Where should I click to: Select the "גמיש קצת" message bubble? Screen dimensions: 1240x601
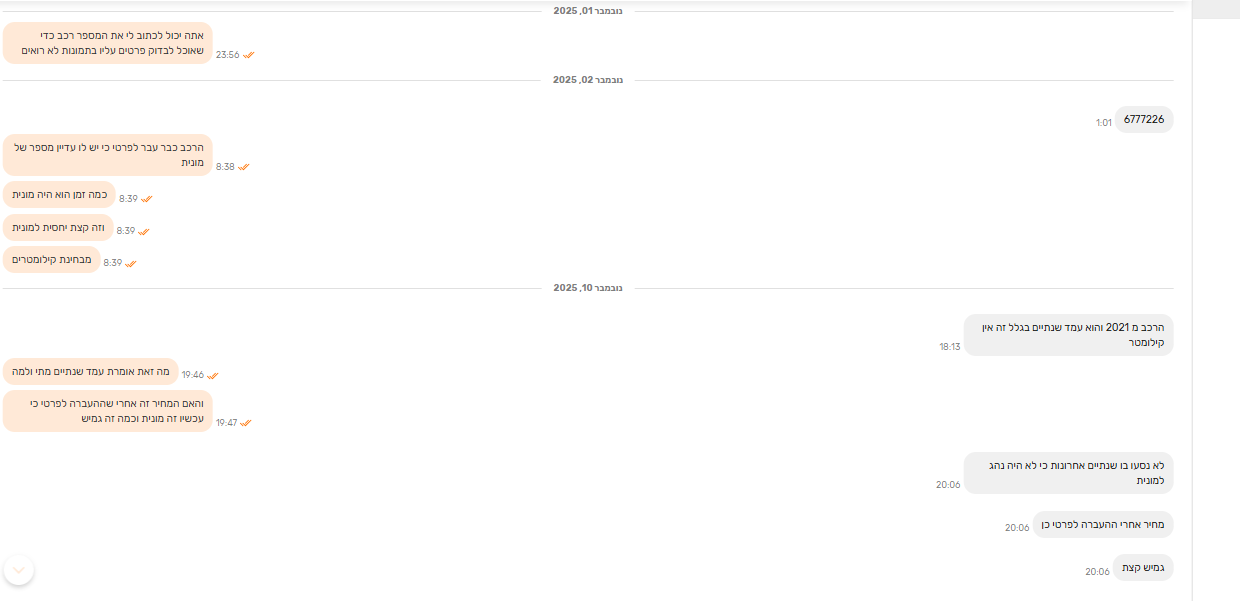[x=1140, y=567]
